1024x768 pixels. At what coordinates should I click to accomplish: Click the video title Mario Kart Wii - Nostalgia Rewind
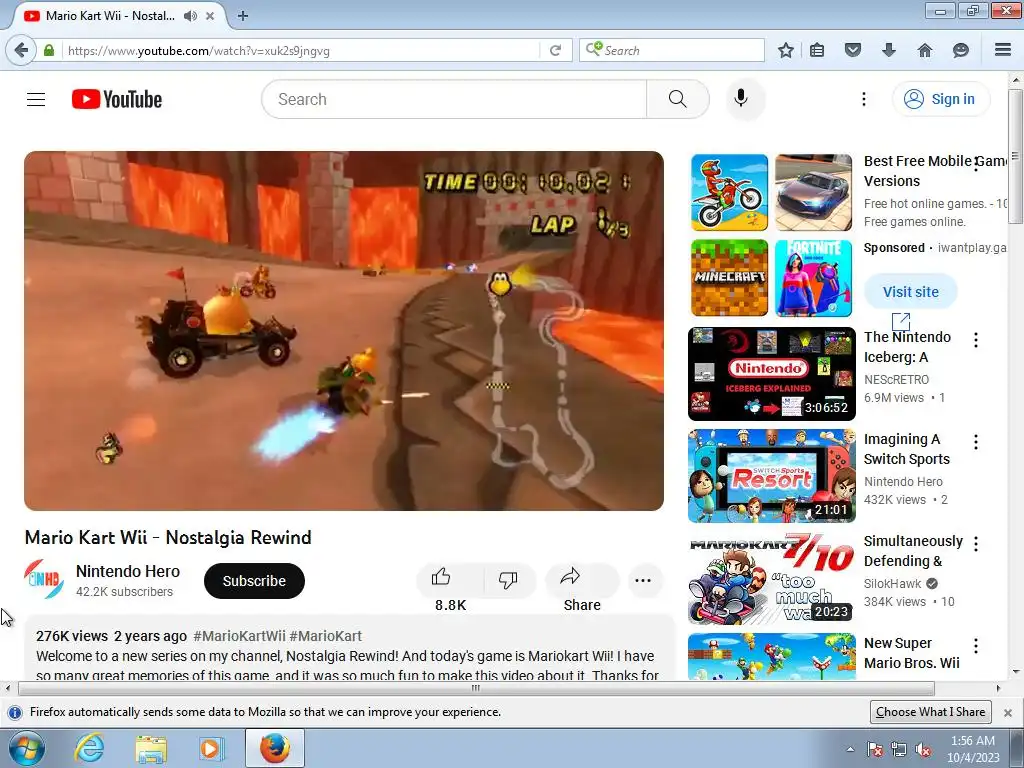click(168, 537)
